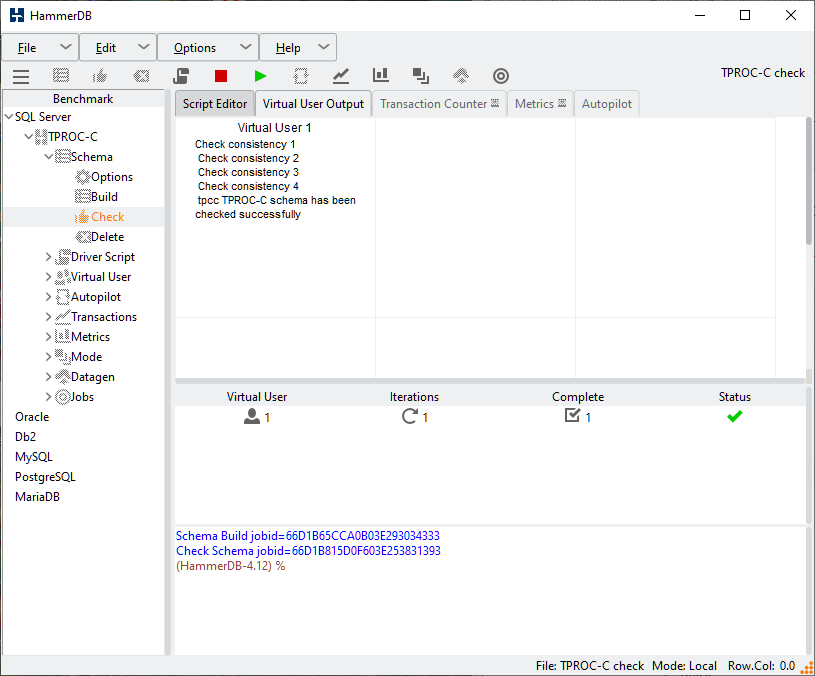
Task: Click the hamburger menu icon in the toolbar
Action: [20, 76]
